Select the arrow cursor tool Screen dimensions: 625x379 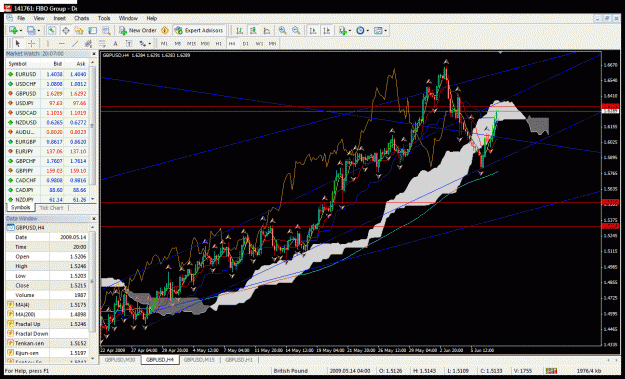tap(17, 43)
